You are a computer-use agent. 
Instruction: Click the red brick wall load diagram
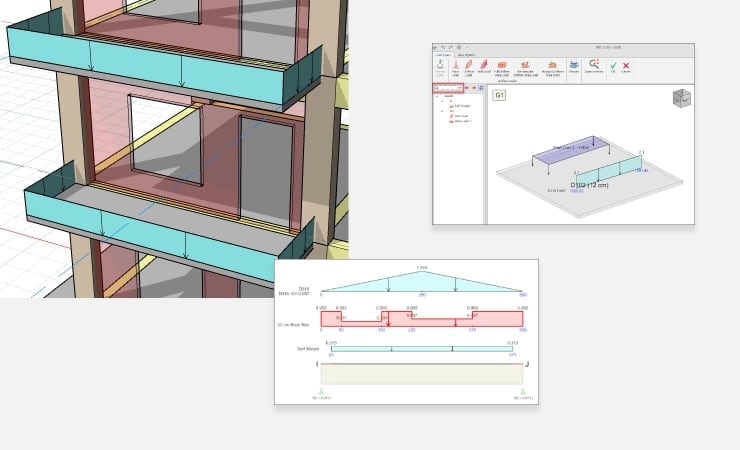pyautogui.click(x=421, y=318)
